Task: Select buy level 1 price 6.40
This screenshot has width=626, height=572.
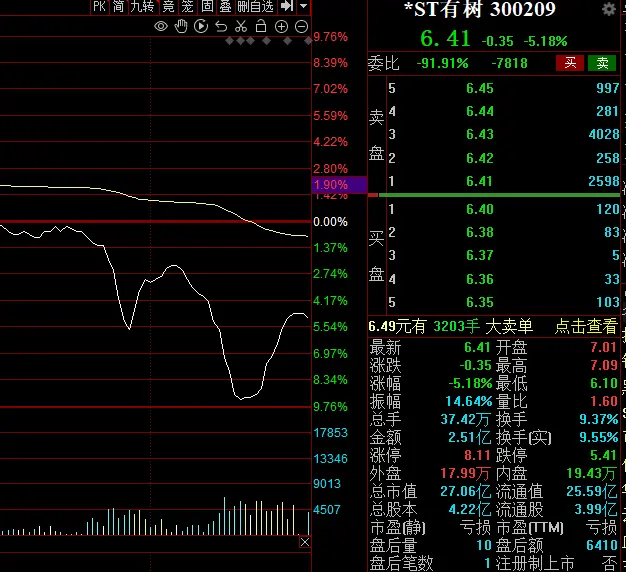Action: pos(479,209)
